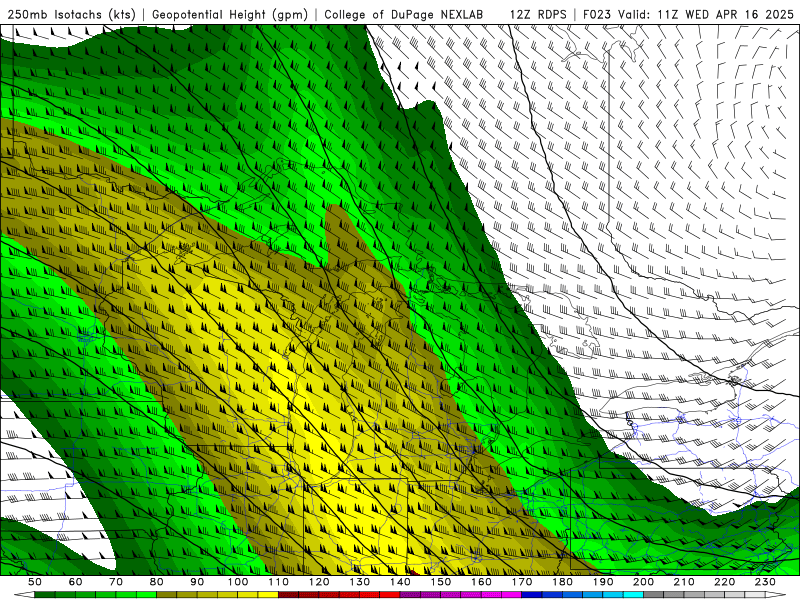The width and height of the screenshot is (800, 600).
Task: Pick the bright magenta segment of the color bar
Action: [x=511, y=594]
